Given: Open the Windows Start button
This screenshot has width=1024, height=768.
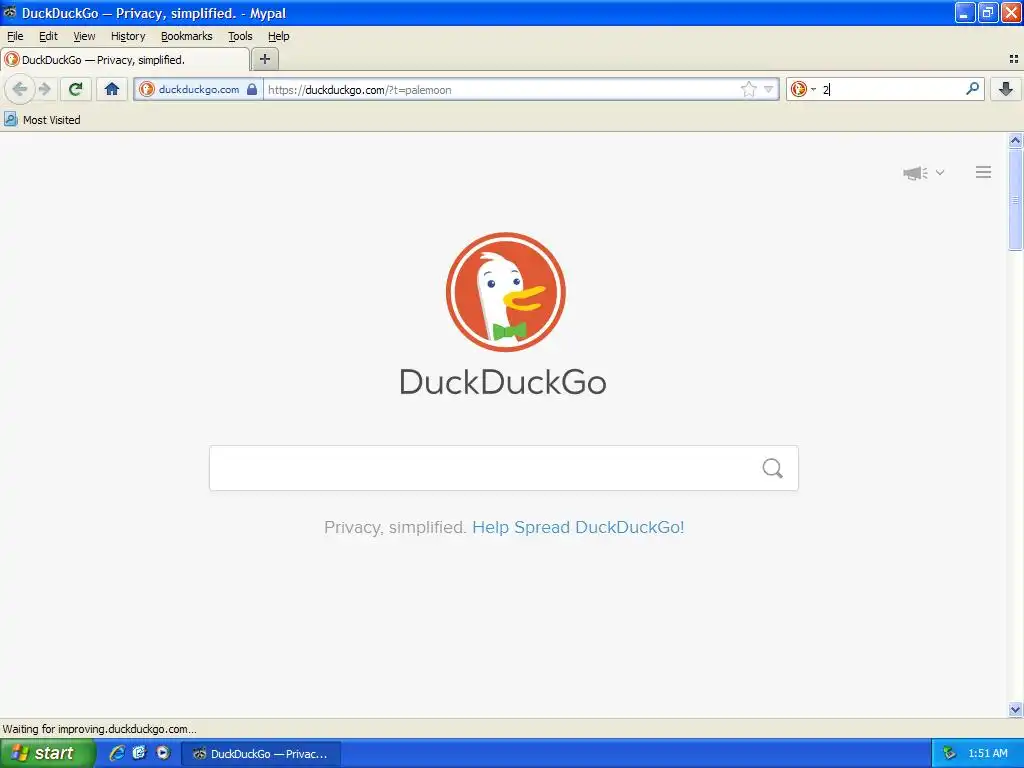Looking at the screenshot, I should [x=46, y=753].
